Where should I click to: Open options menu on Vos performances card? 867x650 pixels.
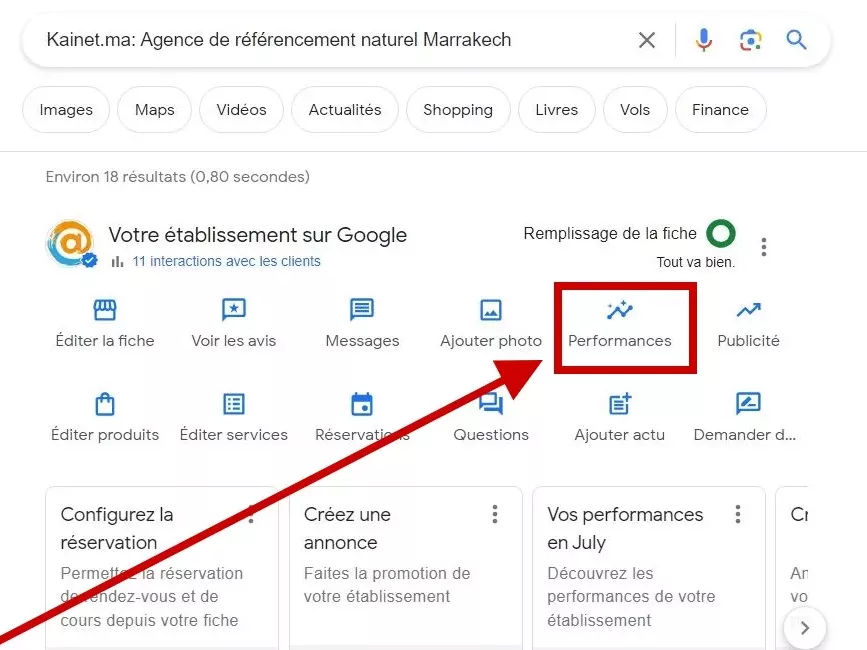[x=738, y=514]
